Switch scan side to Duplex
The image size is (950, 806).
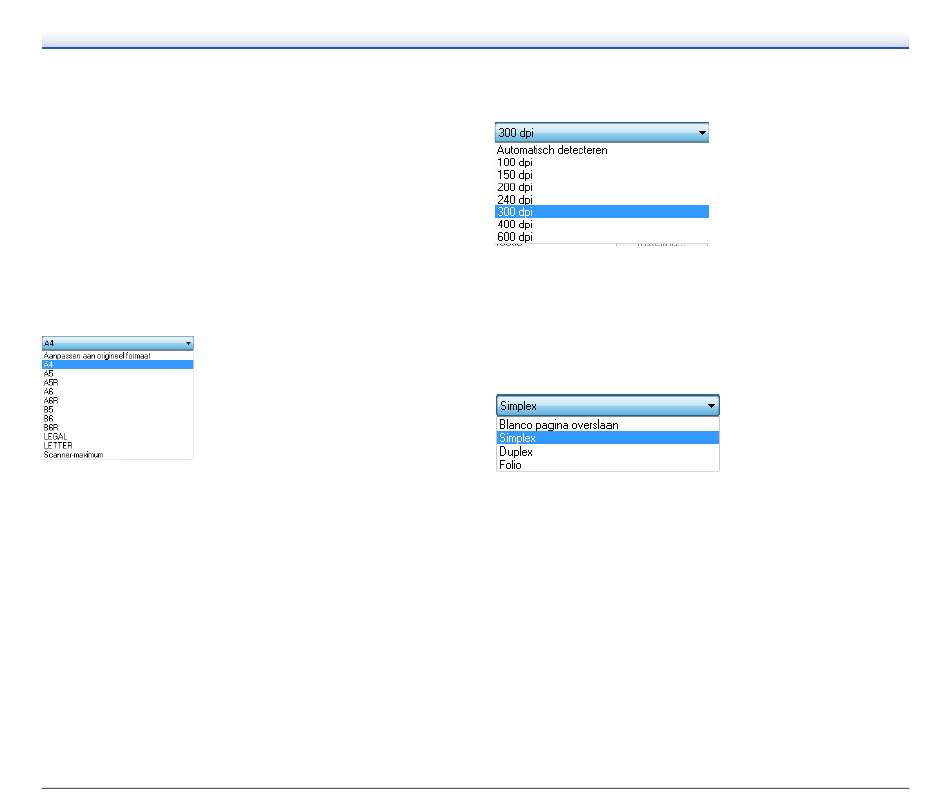pos(516,452)
